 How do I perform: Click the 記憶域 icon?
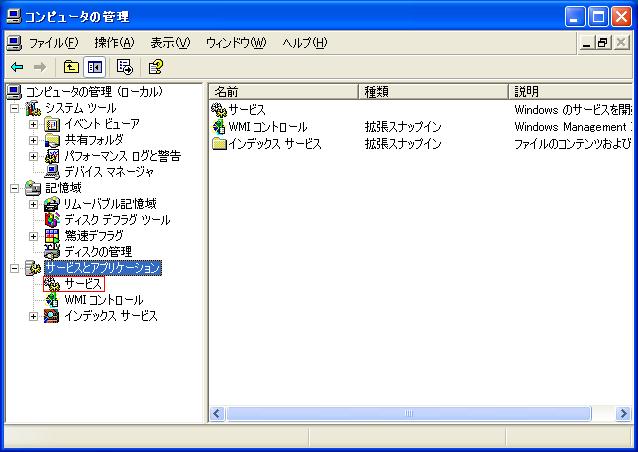coord(33,188)
